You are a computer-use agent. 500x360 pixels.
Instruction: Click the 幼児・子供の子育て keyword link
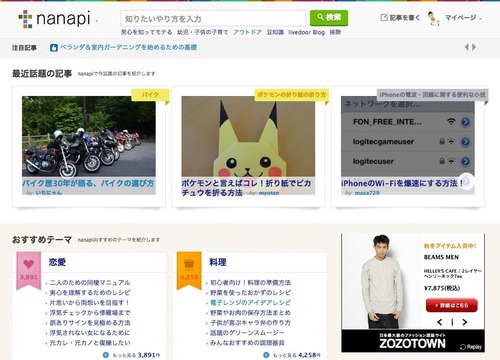pyautogui.click(x=202, y=32)
